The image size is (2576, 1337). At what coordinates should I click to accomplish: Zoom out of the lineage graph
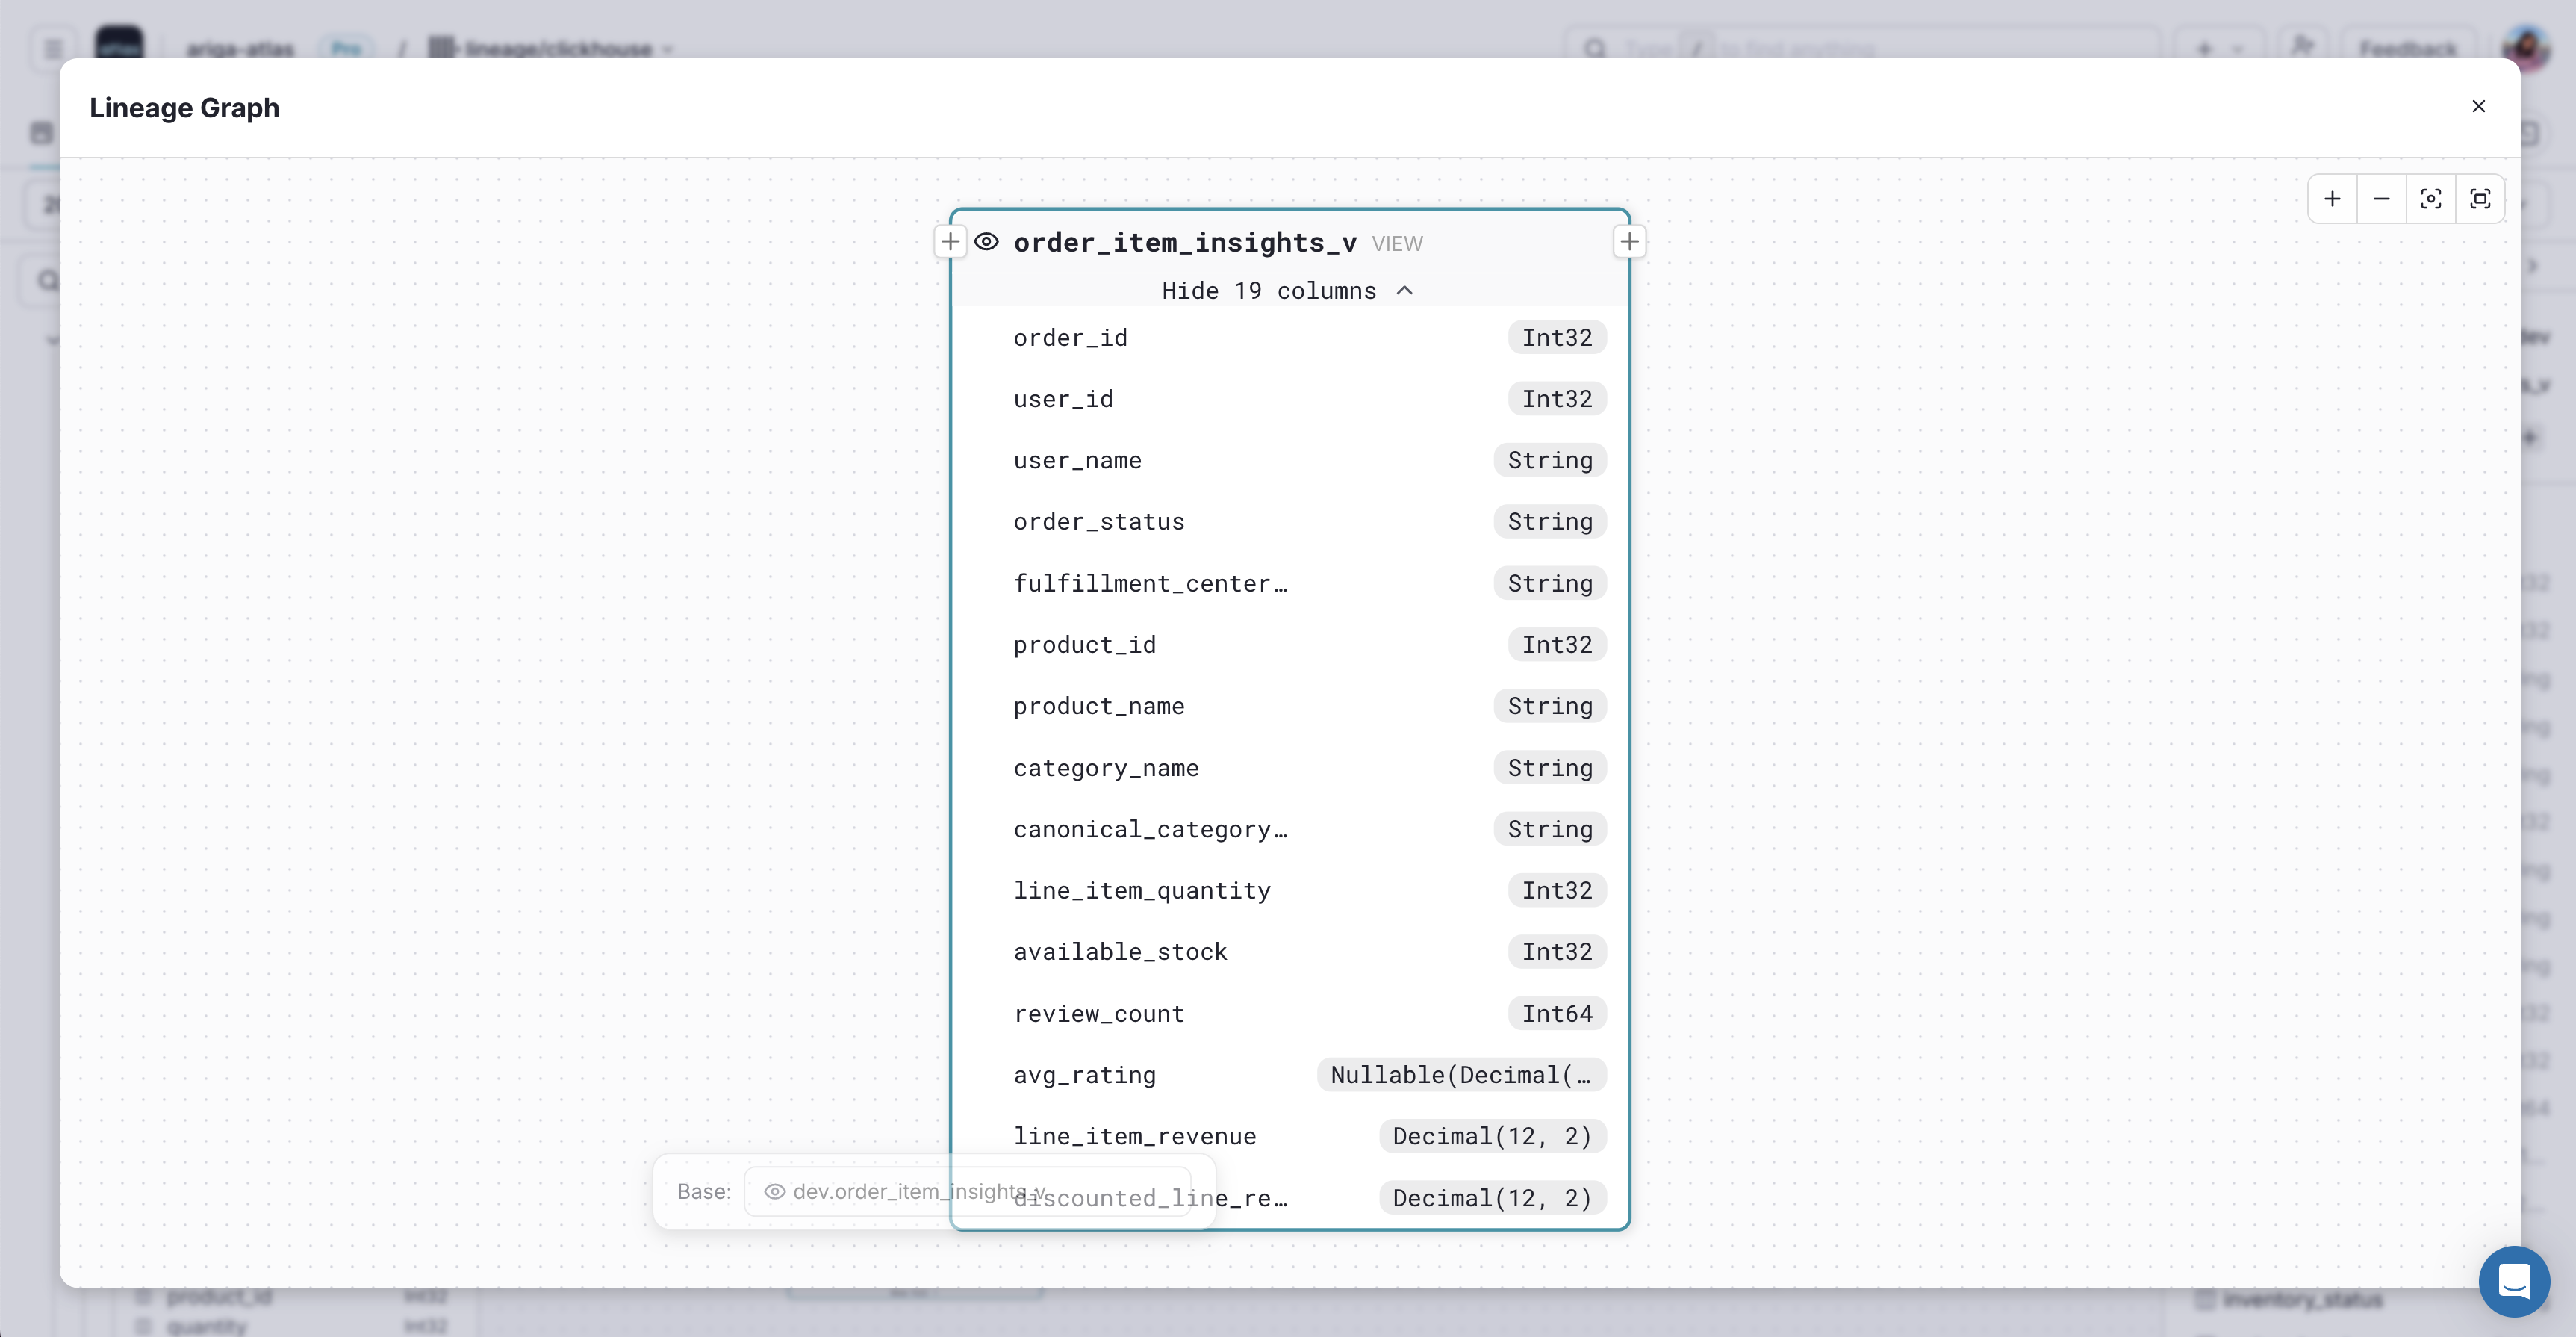point(2381,198)
